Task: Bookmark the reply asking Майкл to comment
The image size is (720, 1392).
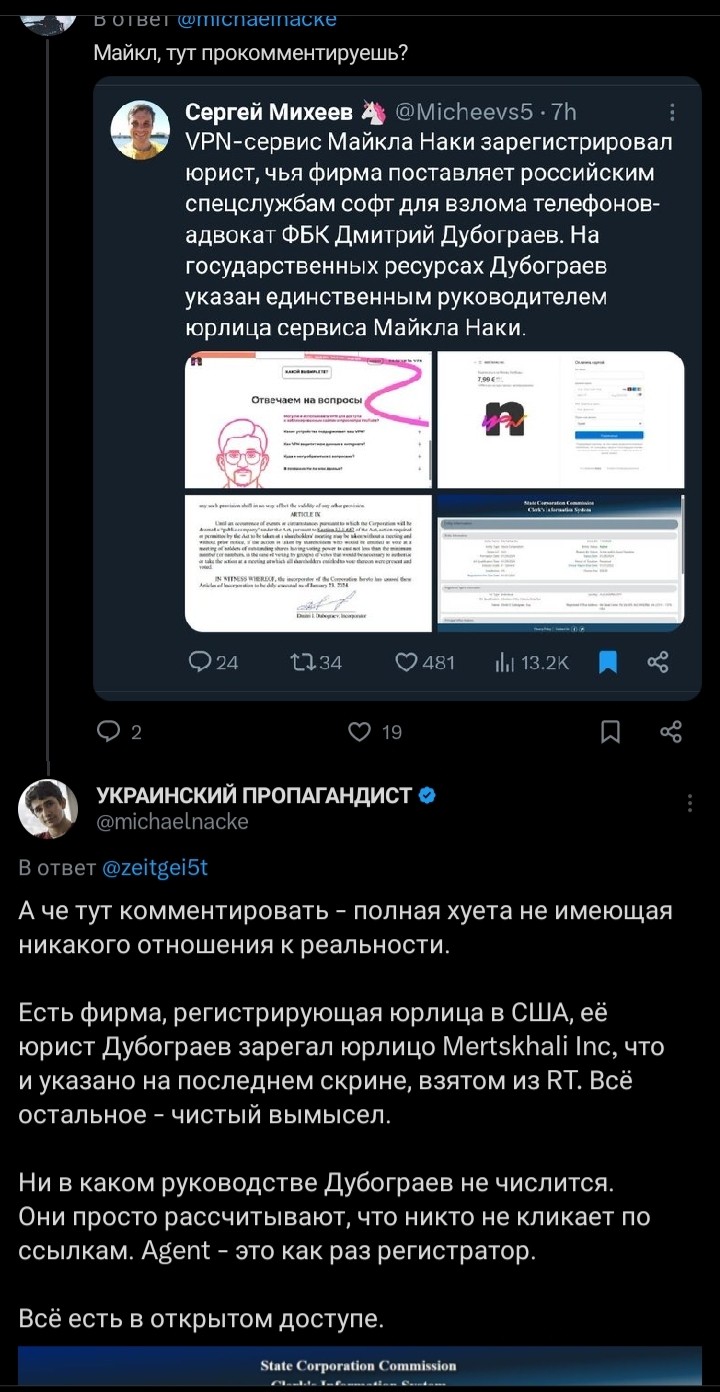Action: 610,732
